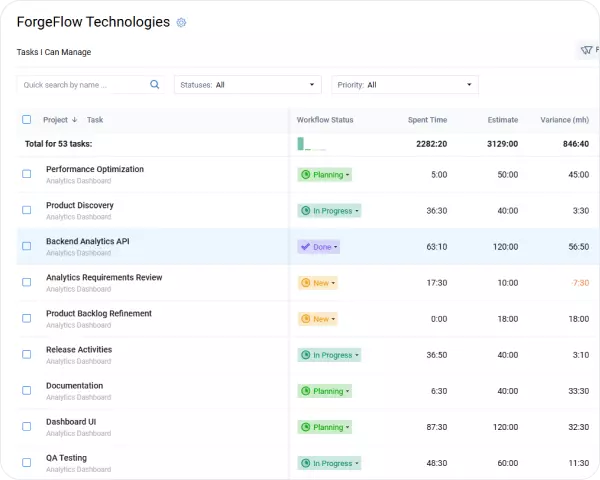Sort by the Task column header
Viewport: 600px width, 480px height.
click(x=95, y=120)
